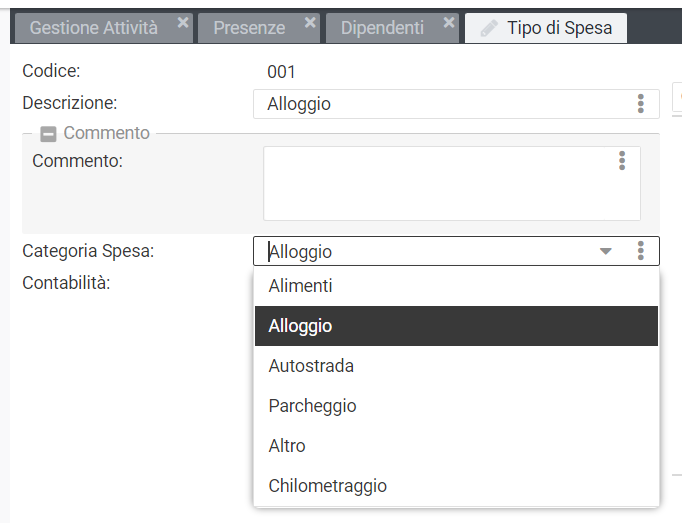Viewport: 682px width, 523px height.
Task: Open the Dipendenti tab
Action: coord(382,28)
